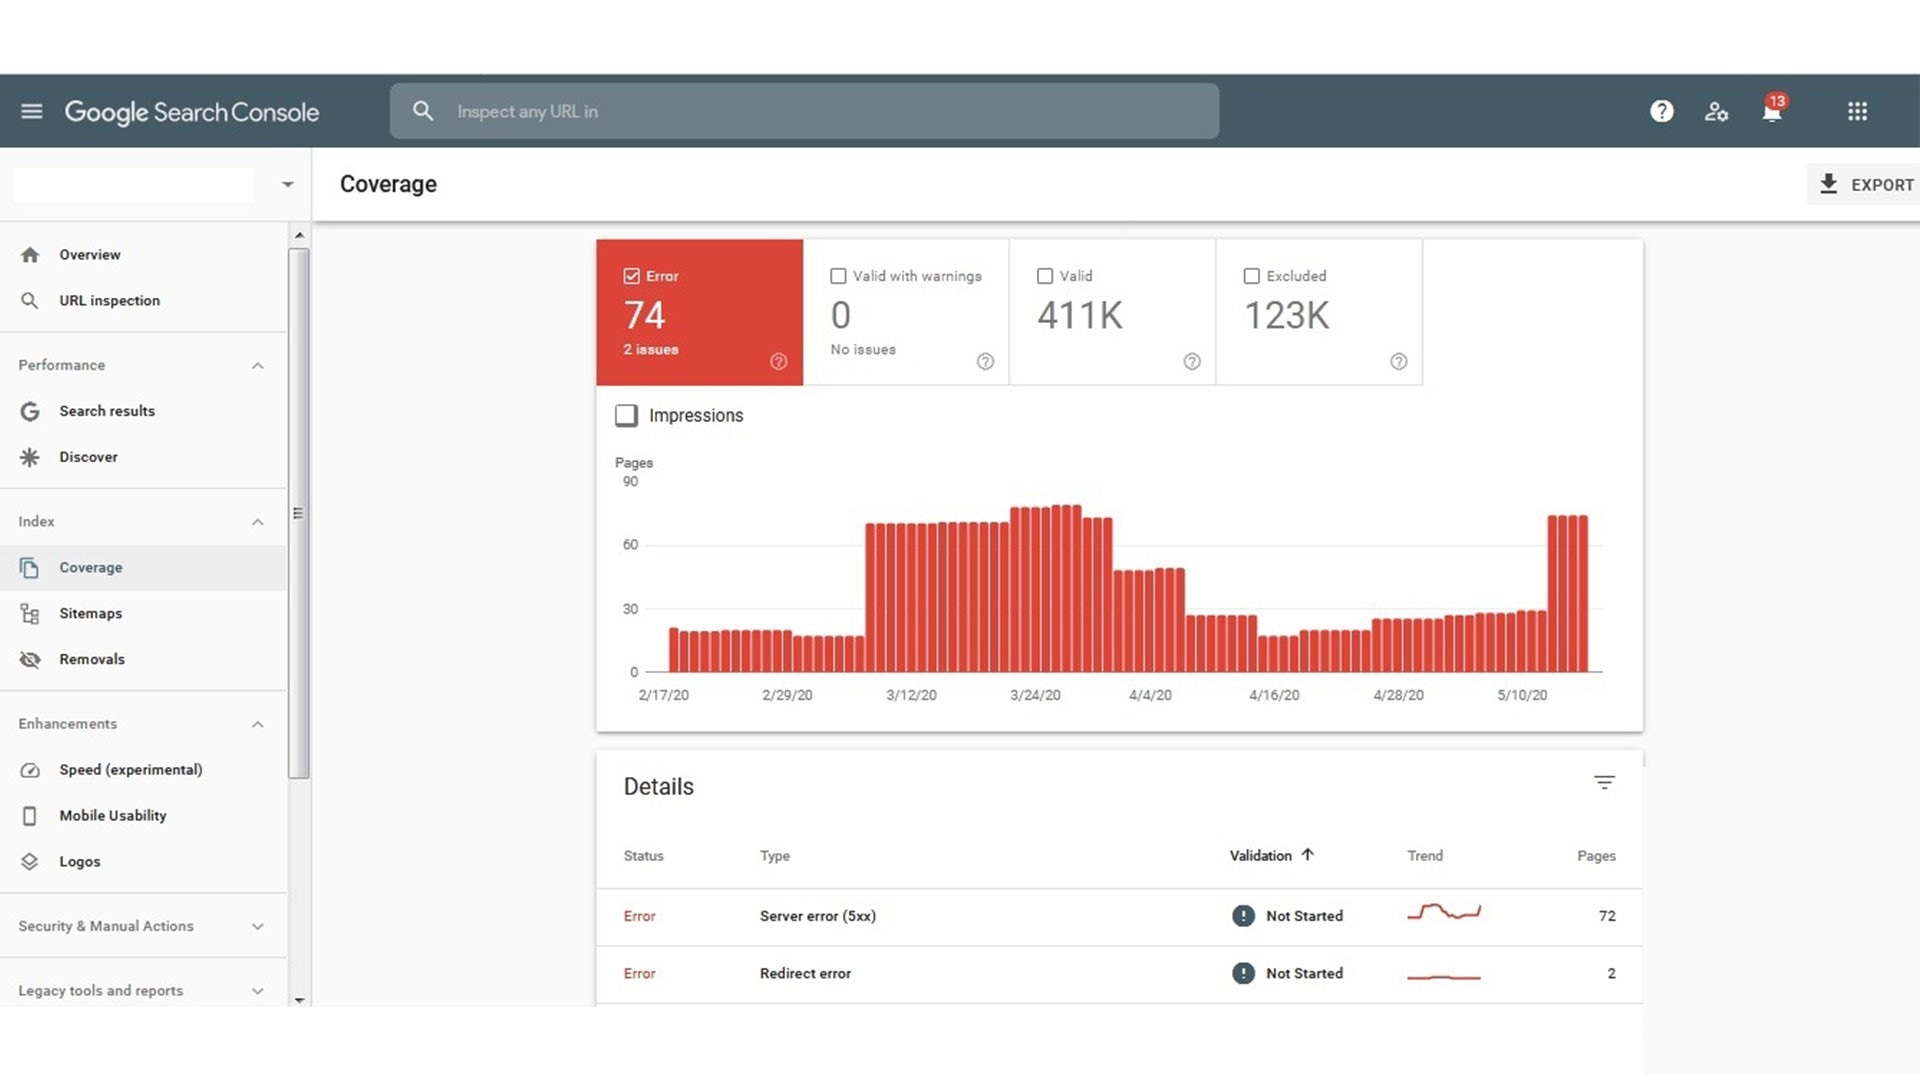1920x1080 pixels.
Task: Enable the Valid with warnings checkbox
Action: click(838, 276)
